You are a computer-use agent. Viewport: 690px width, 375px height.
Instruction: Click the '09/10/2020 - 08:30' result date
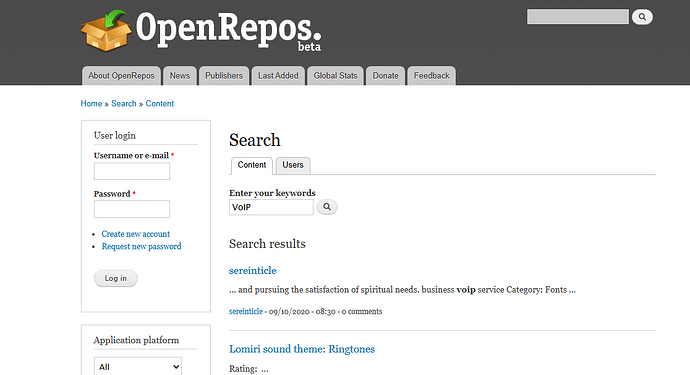coord(302,312)
